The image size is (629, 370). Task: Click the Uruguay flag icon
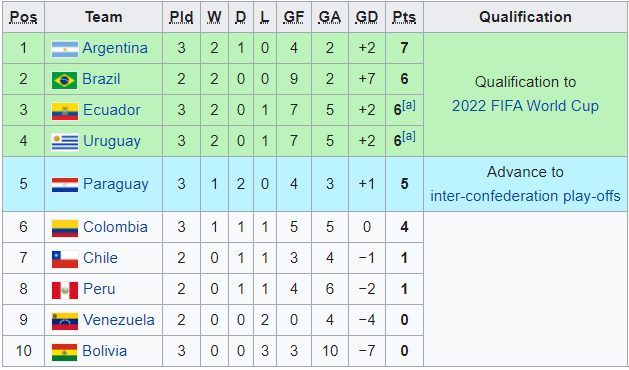[65, 142]
